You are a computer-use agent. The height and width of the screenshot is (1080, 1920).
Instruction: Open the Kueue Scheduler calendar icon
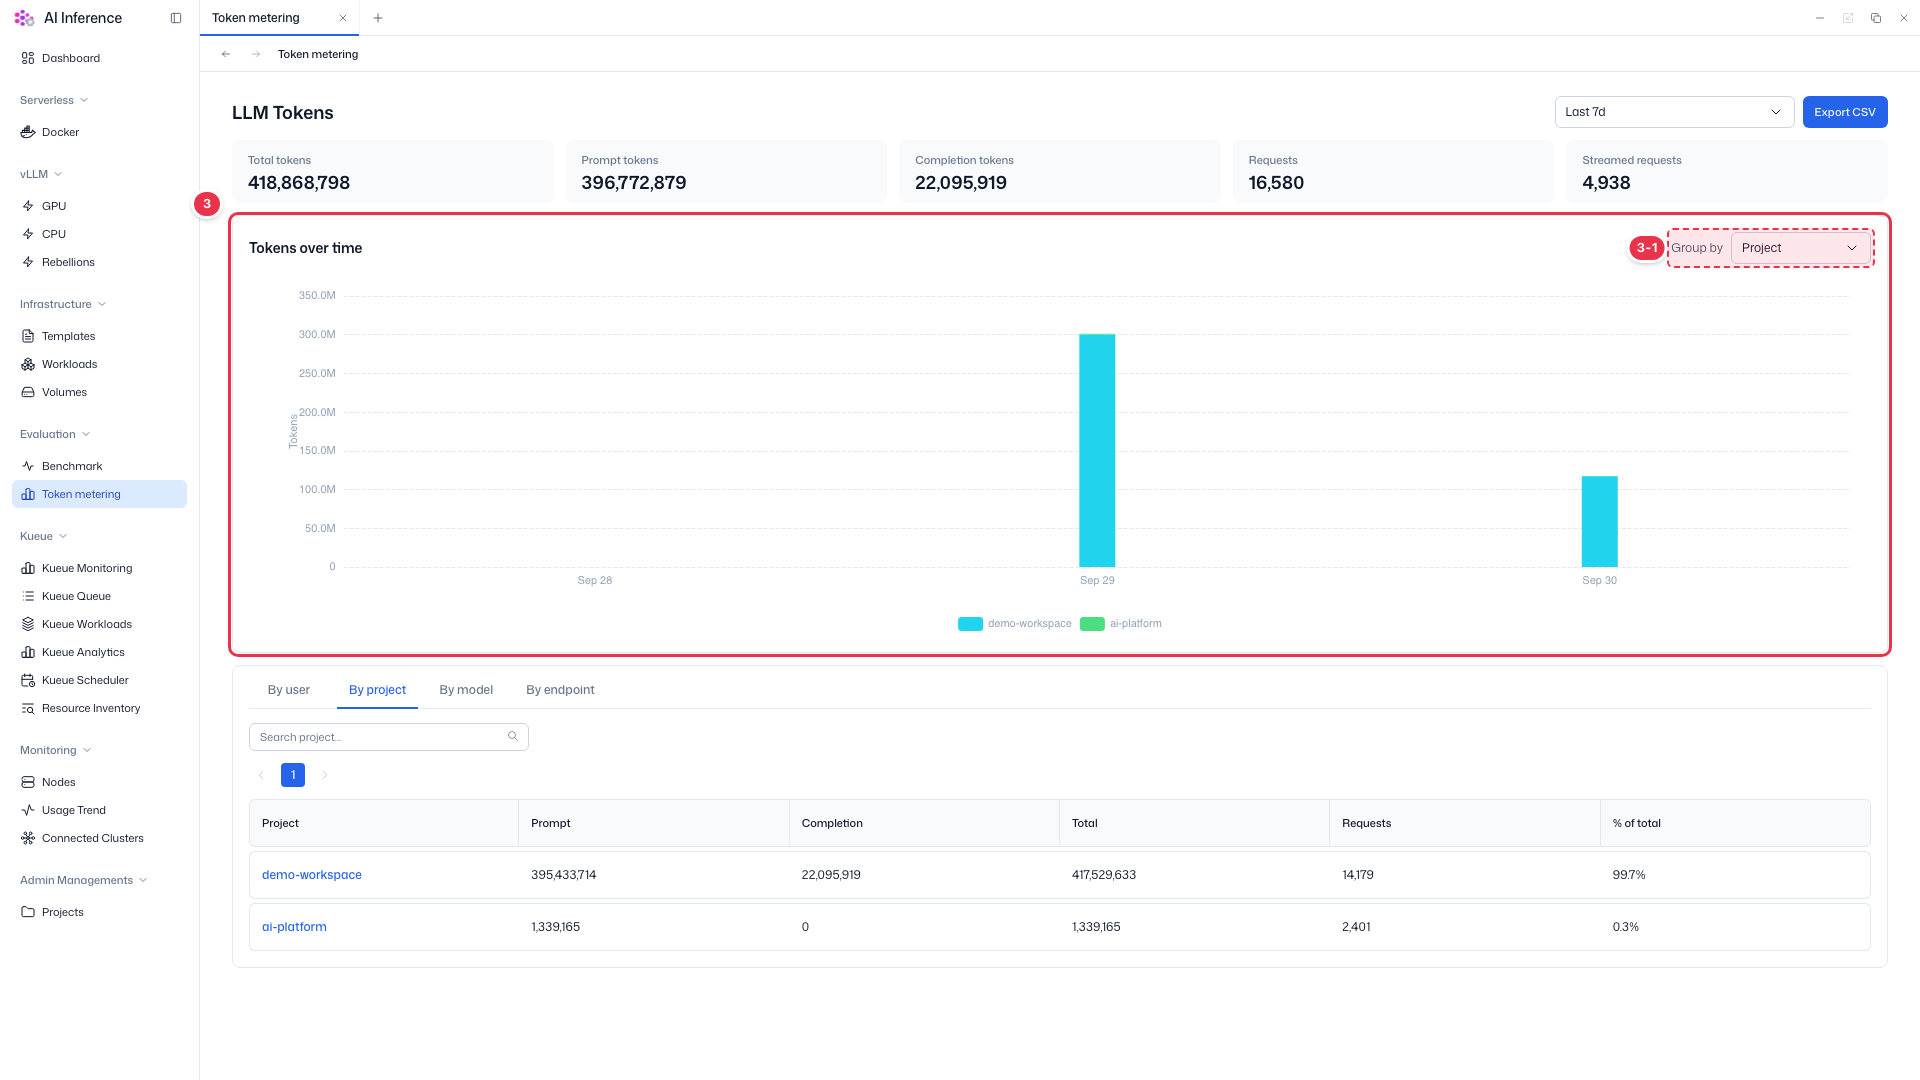[28, 680]
